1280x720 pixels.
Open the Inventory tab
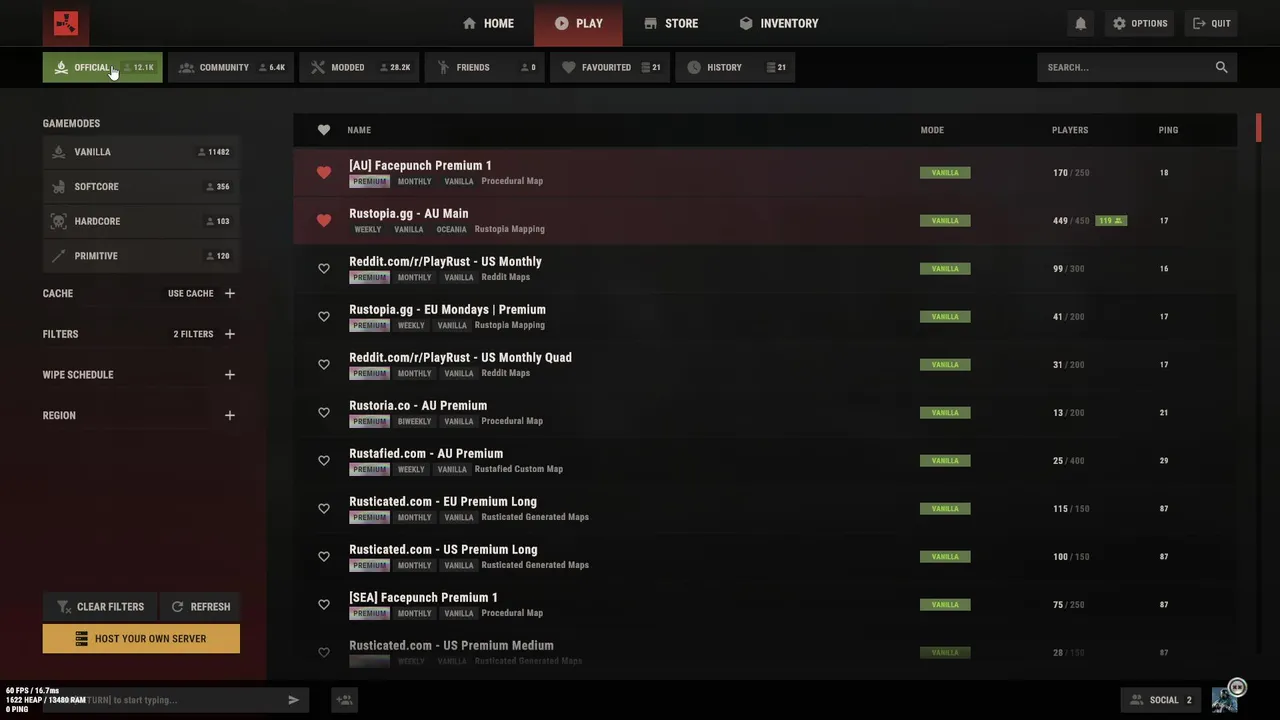(778, 23)
